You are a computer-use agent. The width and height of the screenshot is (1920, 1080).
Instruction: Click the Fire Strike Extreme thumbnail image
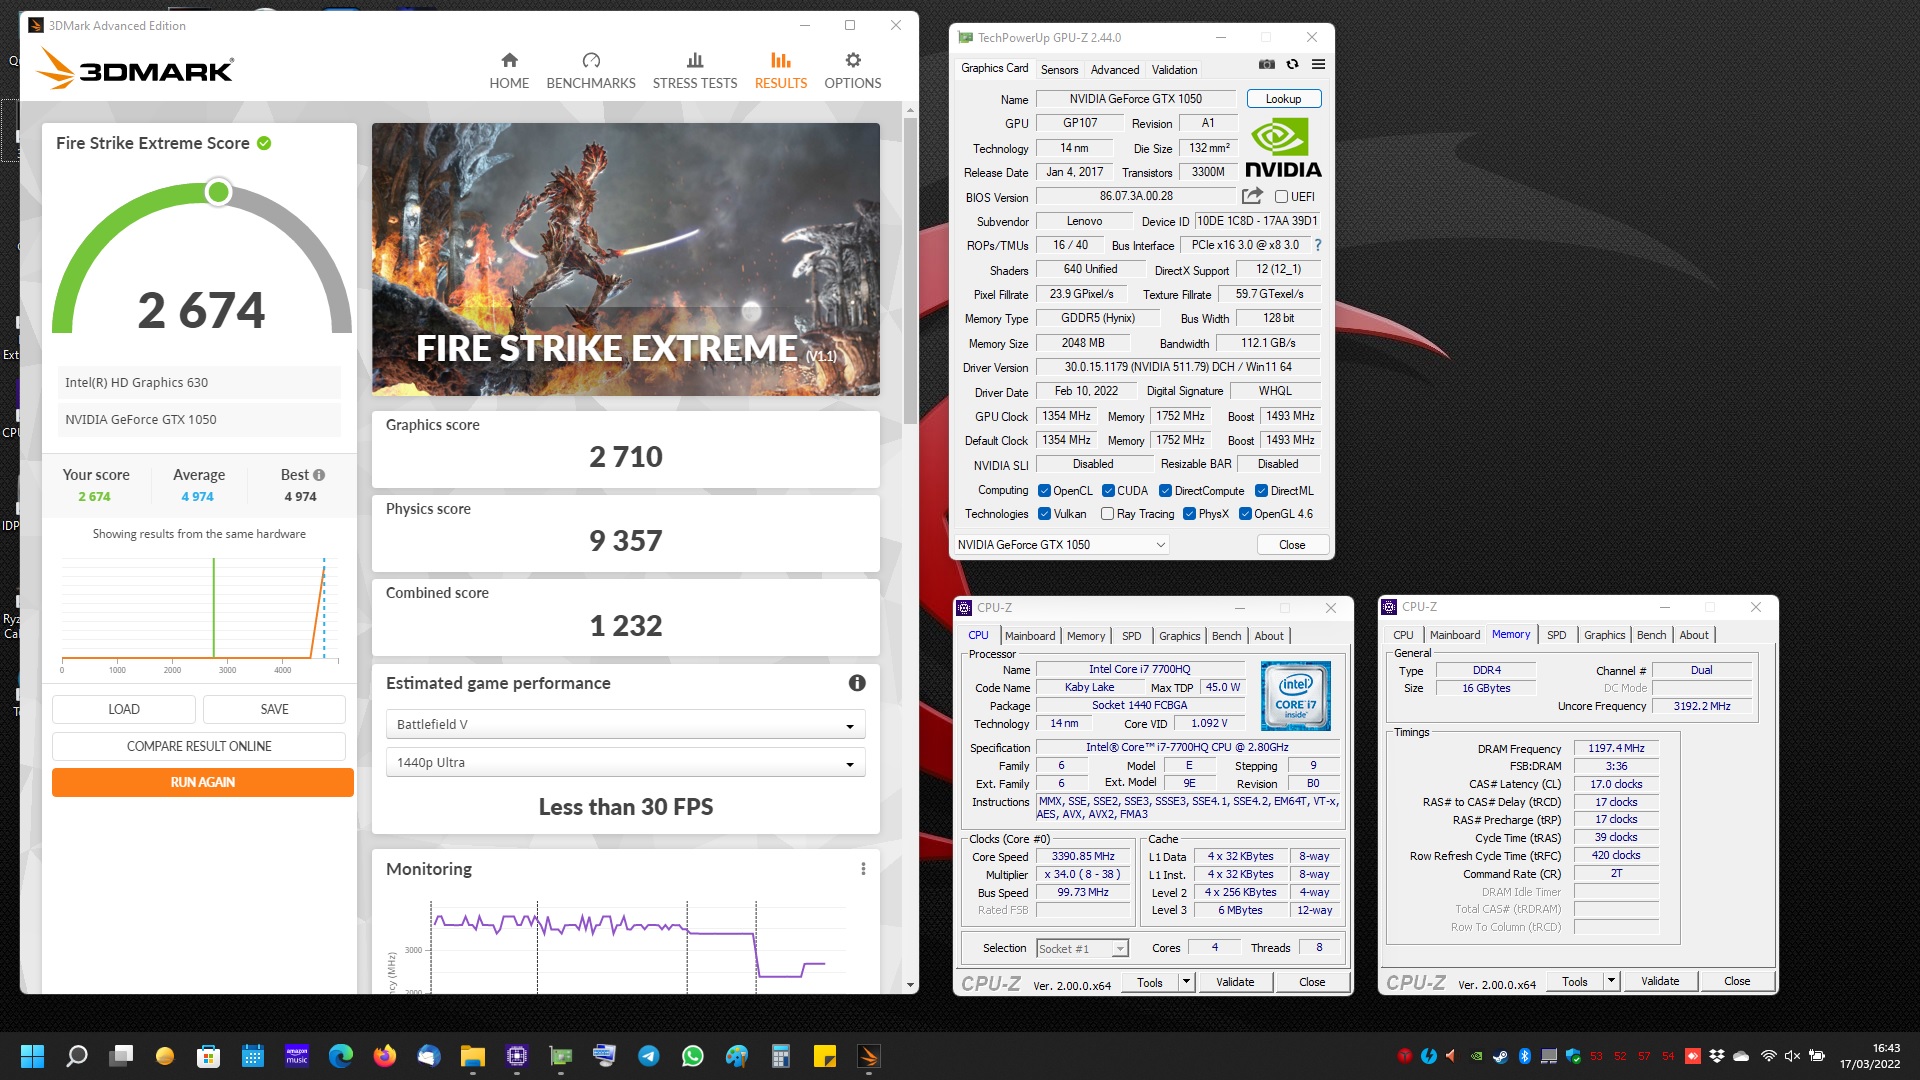[x=625, y=259]
